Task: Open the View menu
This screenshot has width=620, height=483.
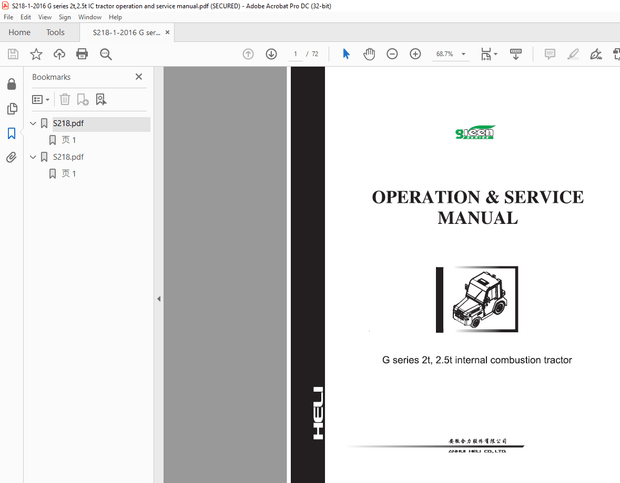Action: coord(45,17)
